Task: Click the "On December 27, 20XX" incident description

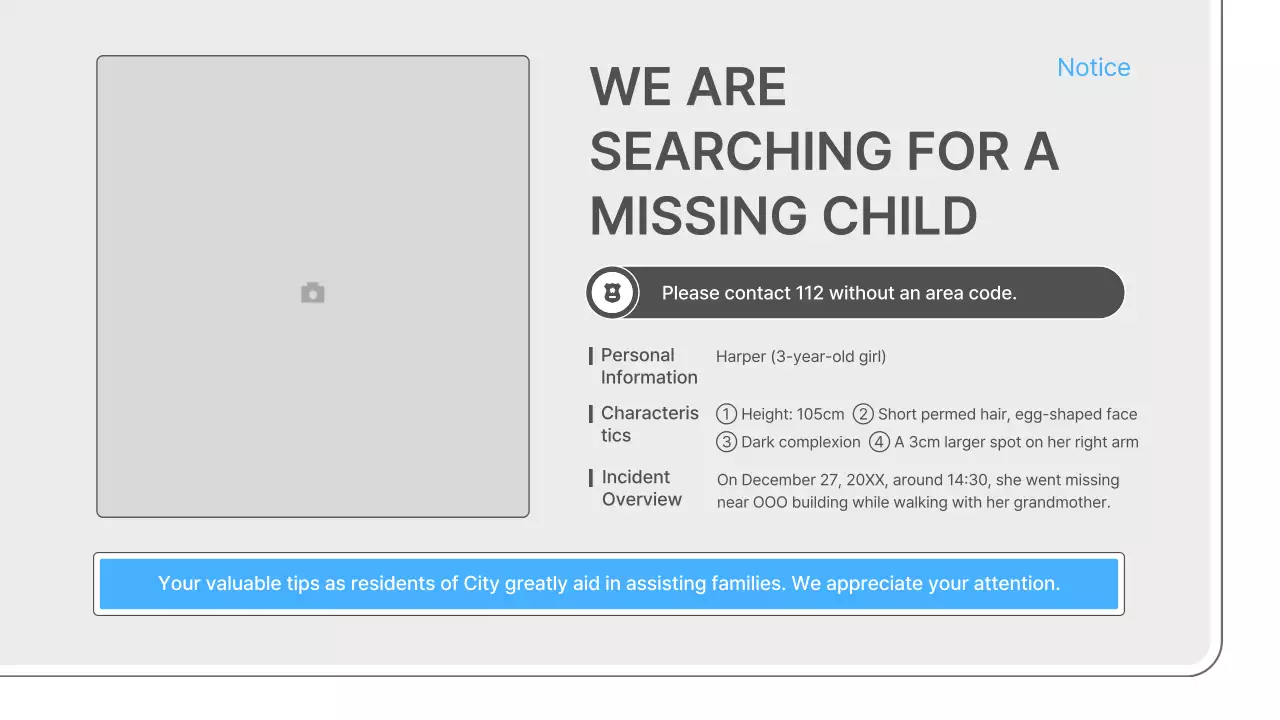Action: tap(917, 491)
